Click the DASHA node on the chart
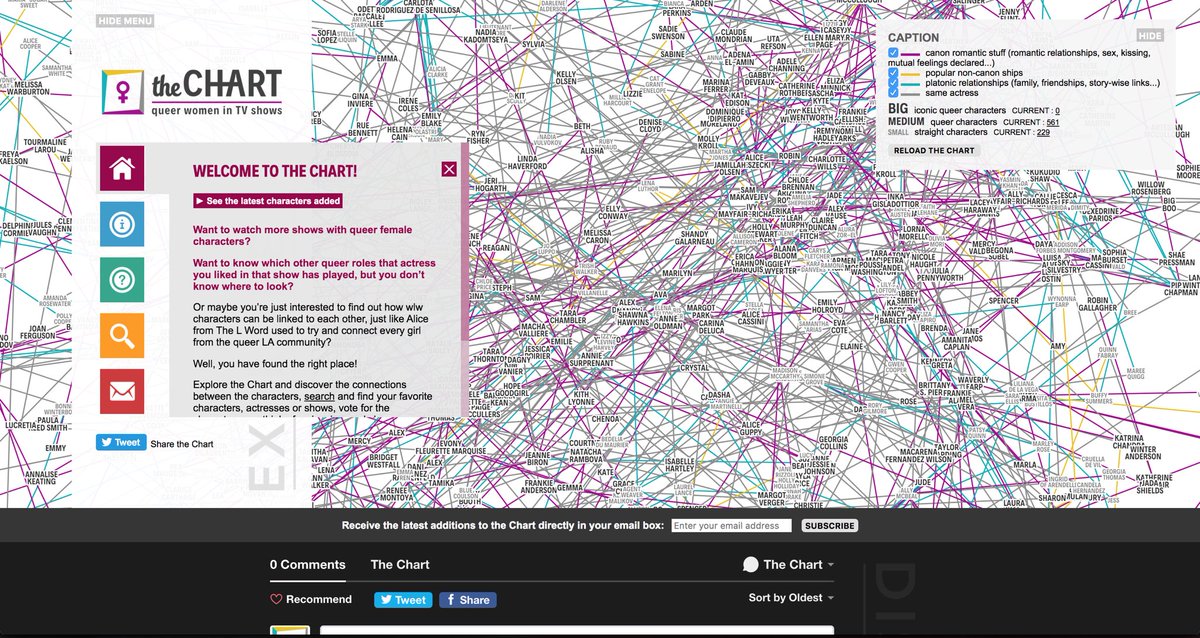 (719, 395)
